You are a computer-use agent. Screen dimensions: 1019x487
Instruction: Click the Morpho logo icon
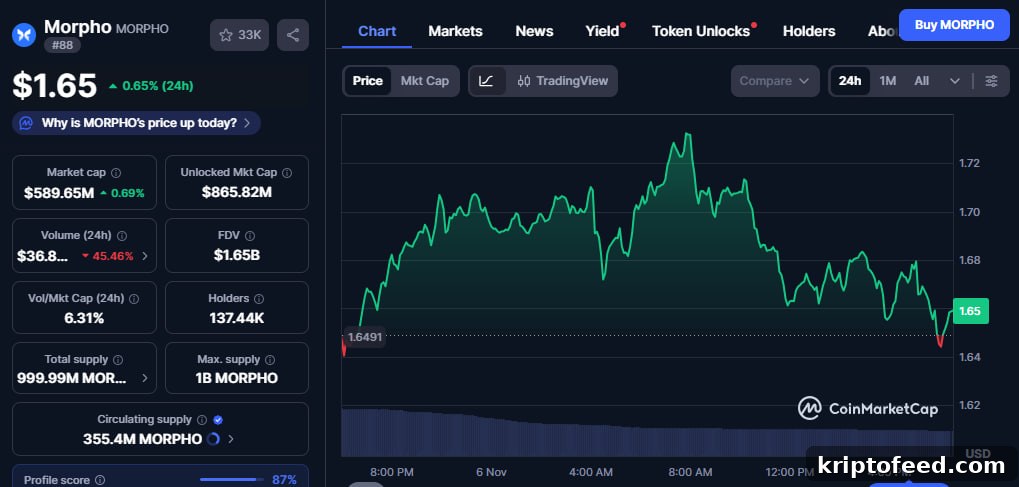tap(24, 34)
